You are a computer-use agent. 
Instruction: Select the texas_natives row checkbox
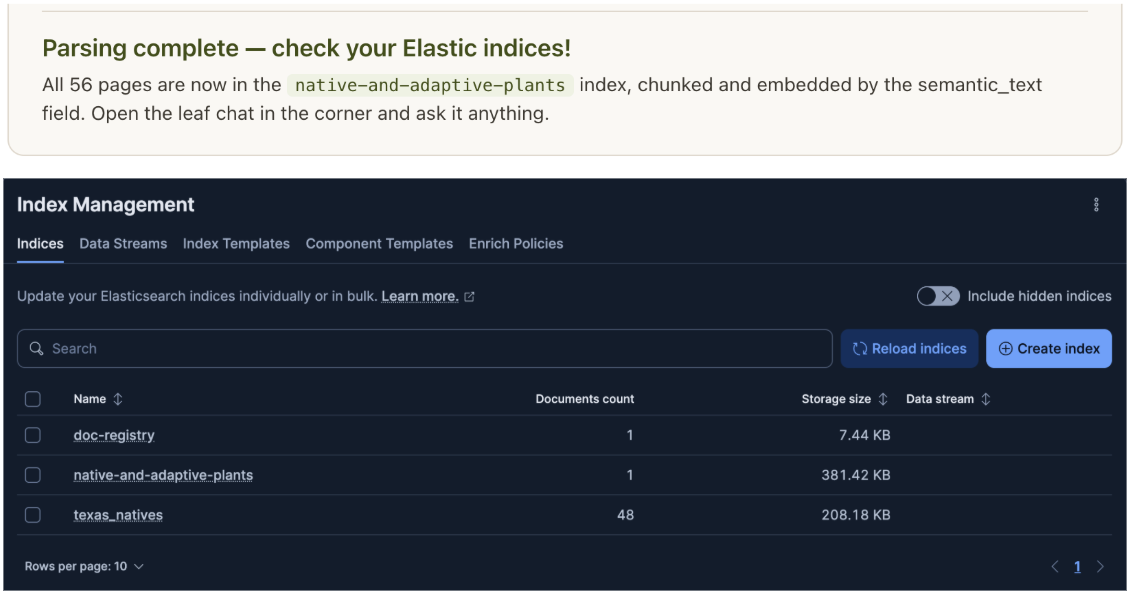click(32, 515)
